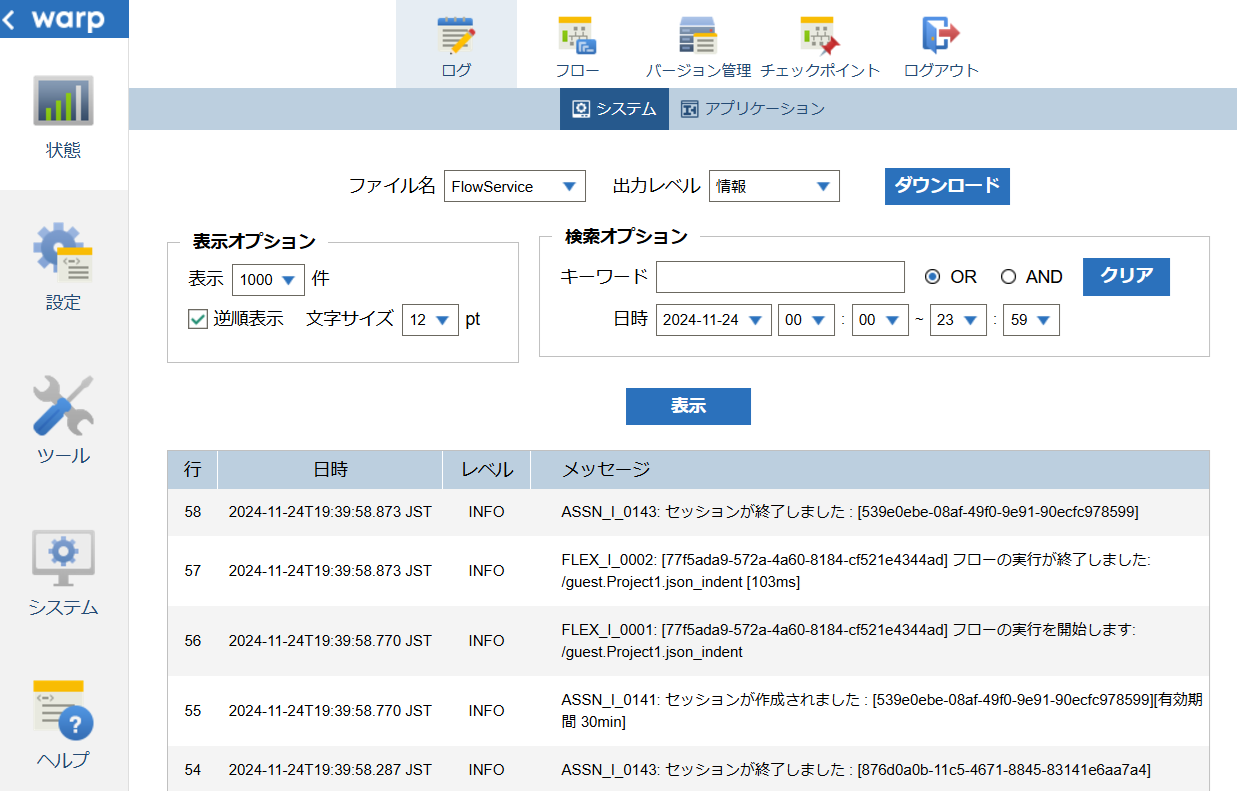The width and height of the screenshot is (1237, 791).
Task: Open the 状態 status section icon
Action: [63, 101]
